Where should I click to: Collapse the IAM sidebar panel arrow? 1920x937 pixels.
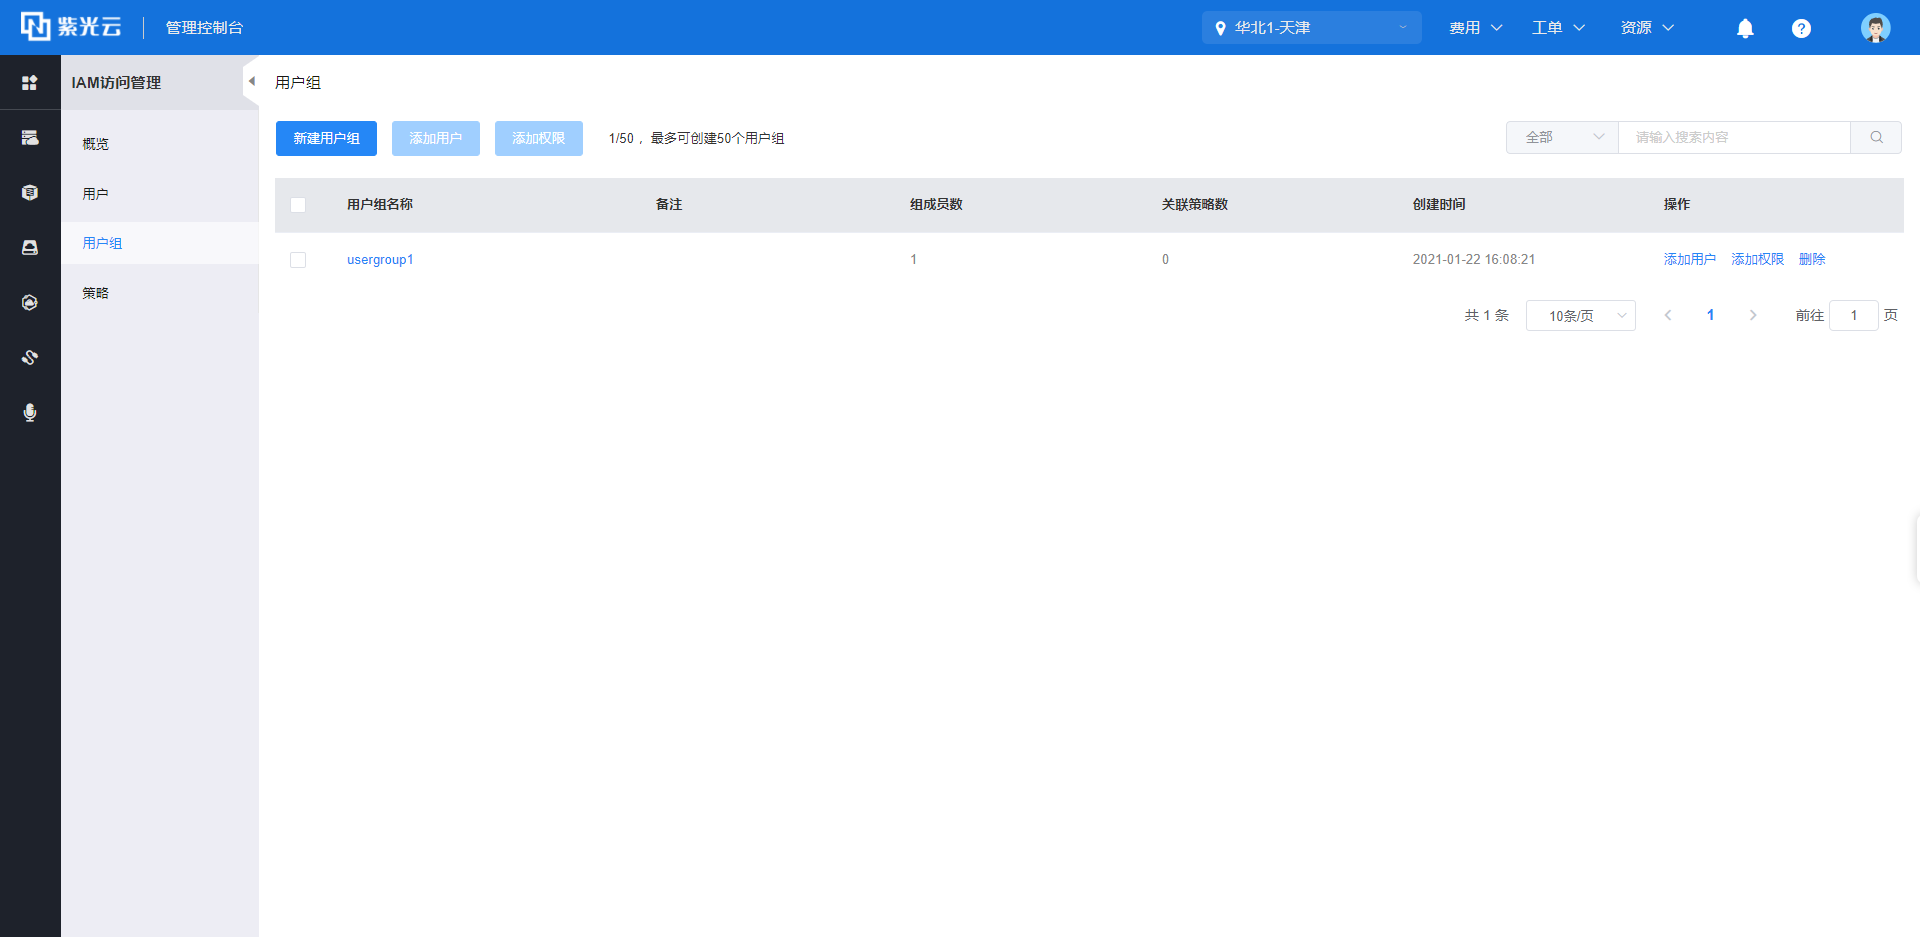[x=251, y=82]
